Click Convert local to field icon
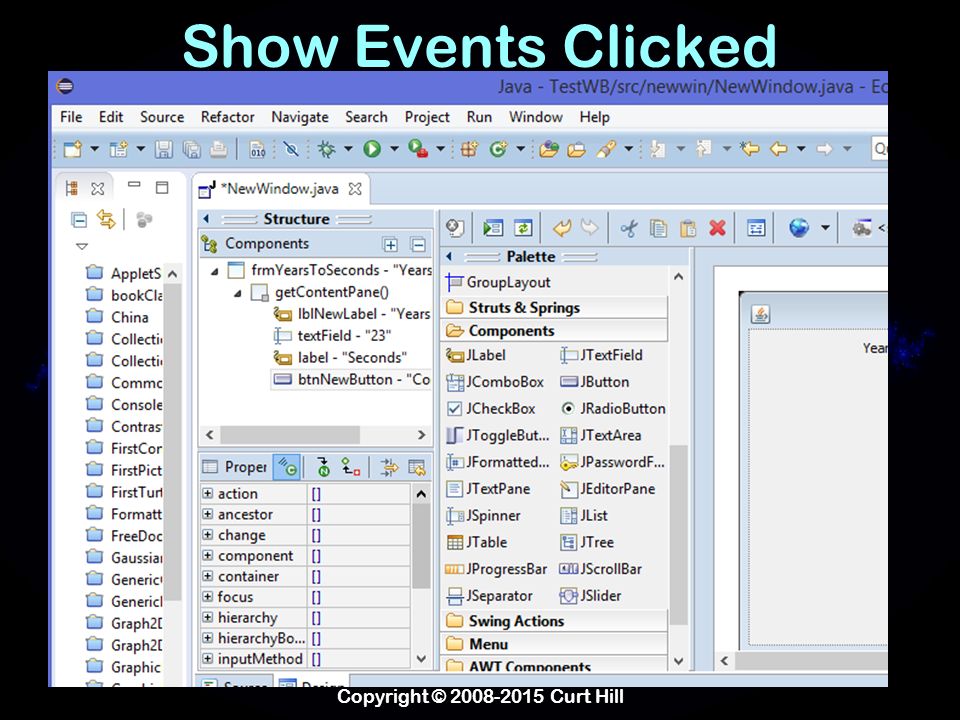This screenshot has height=720, width=960. tap(351, 467)
